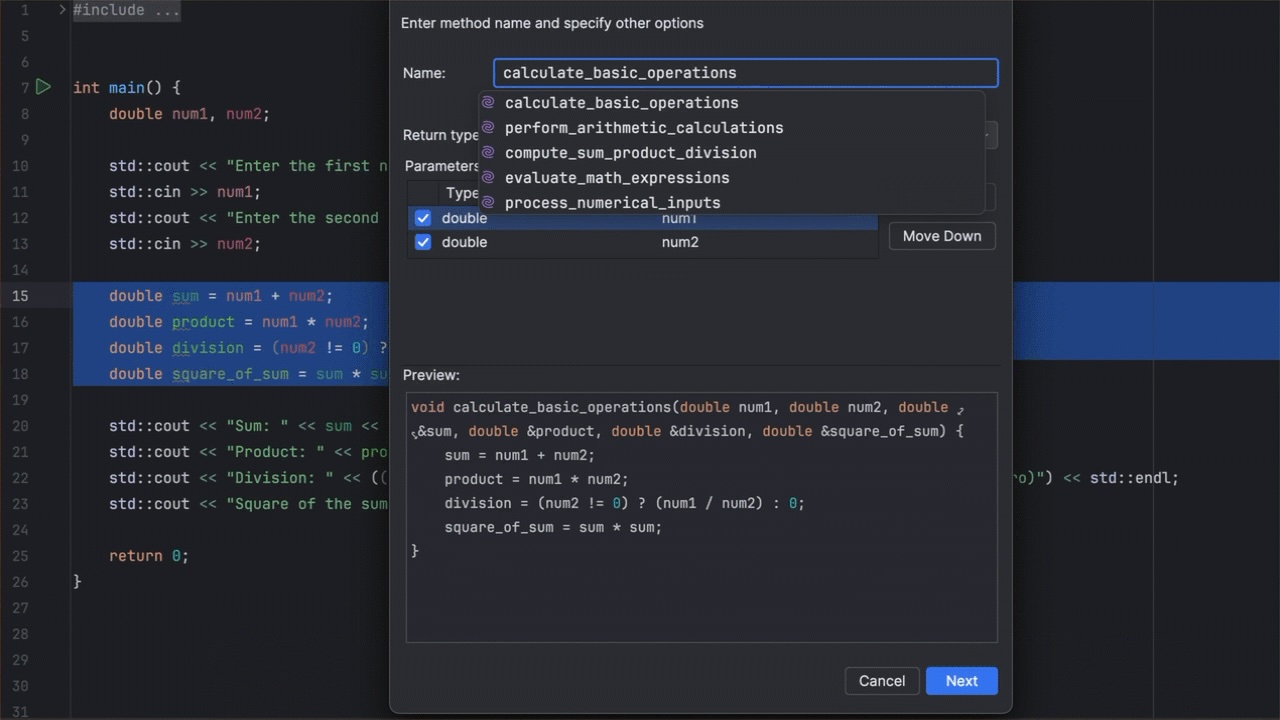
Task: Select the "double" type cell of num2
Action: 464,242
